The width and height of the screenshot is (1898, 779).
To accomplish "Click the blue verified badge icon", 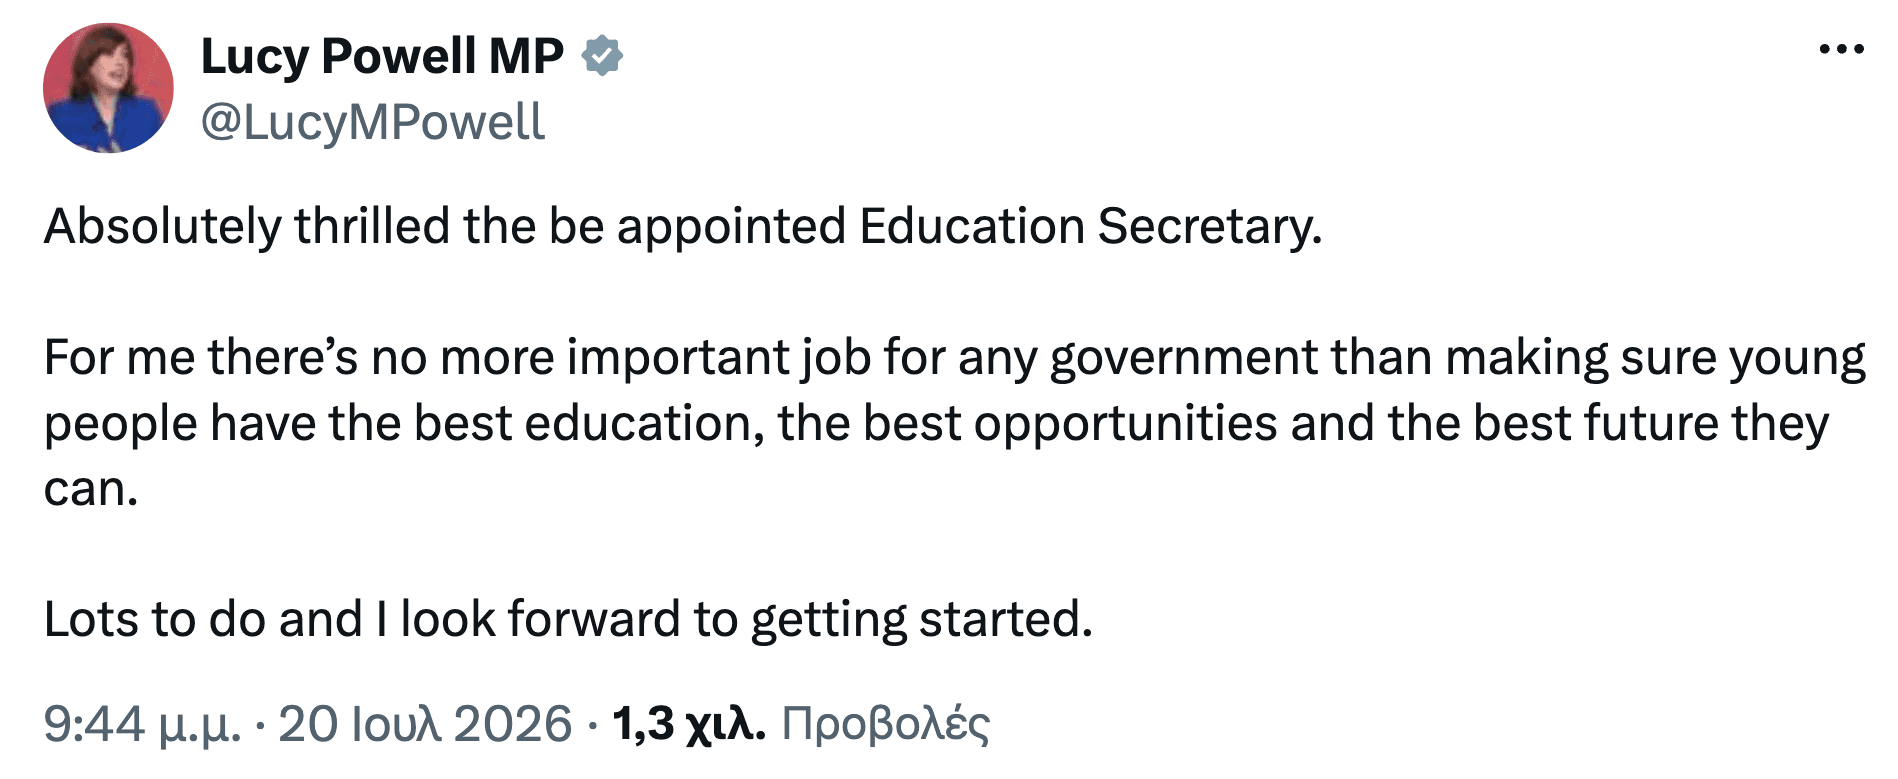I will tap(602, 56).
